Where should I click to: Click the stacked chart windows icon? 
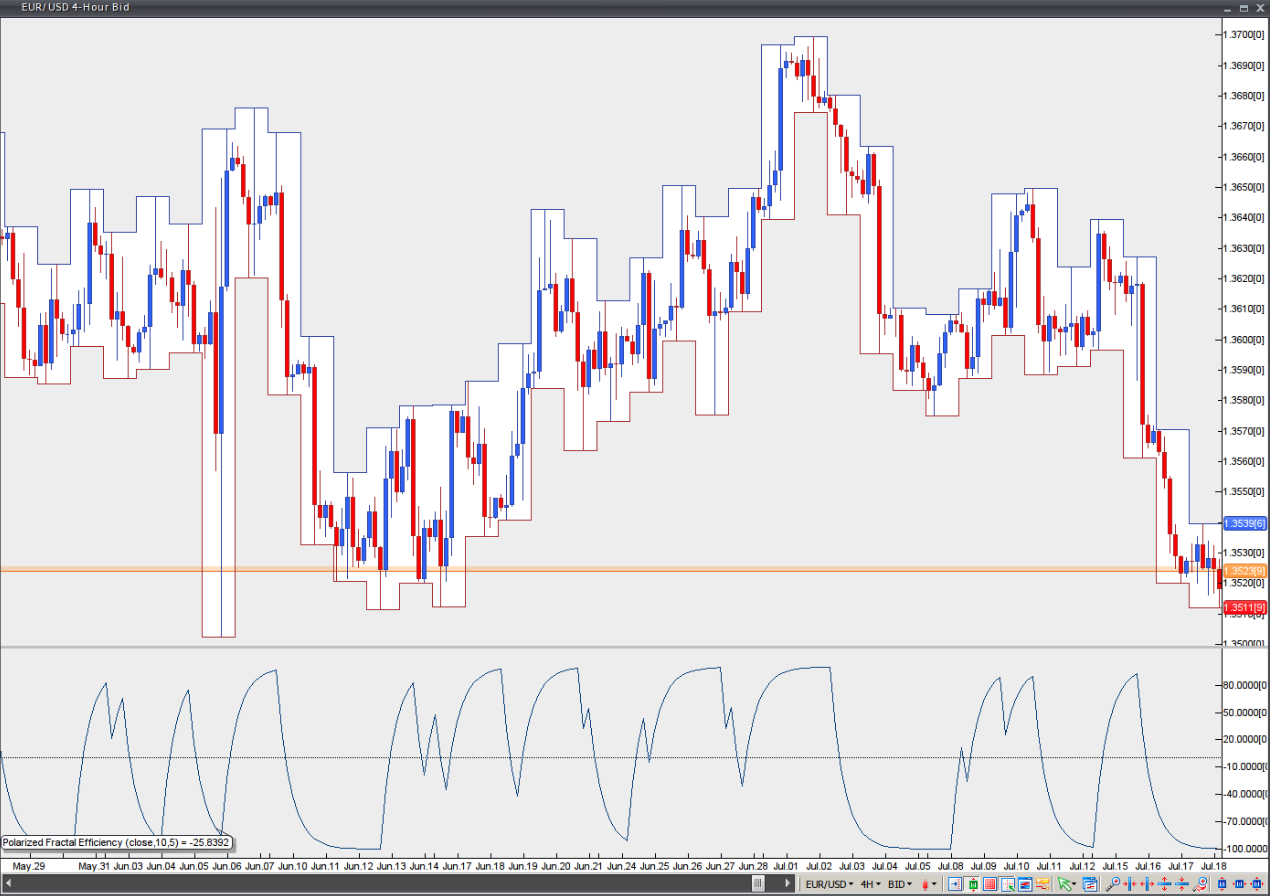pos(1089,884)
